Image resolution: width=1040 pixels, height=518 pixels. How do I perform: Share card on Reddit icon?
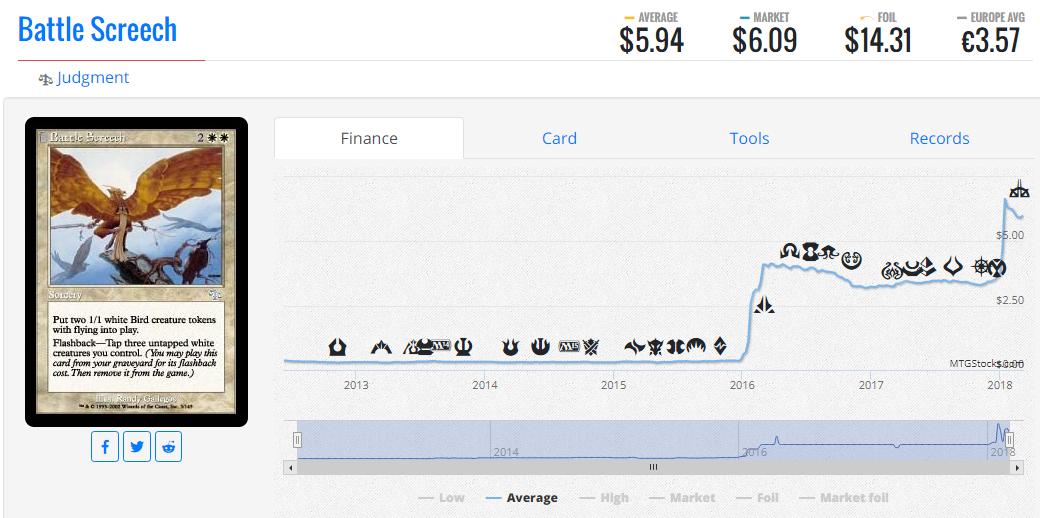click(168, 446)
